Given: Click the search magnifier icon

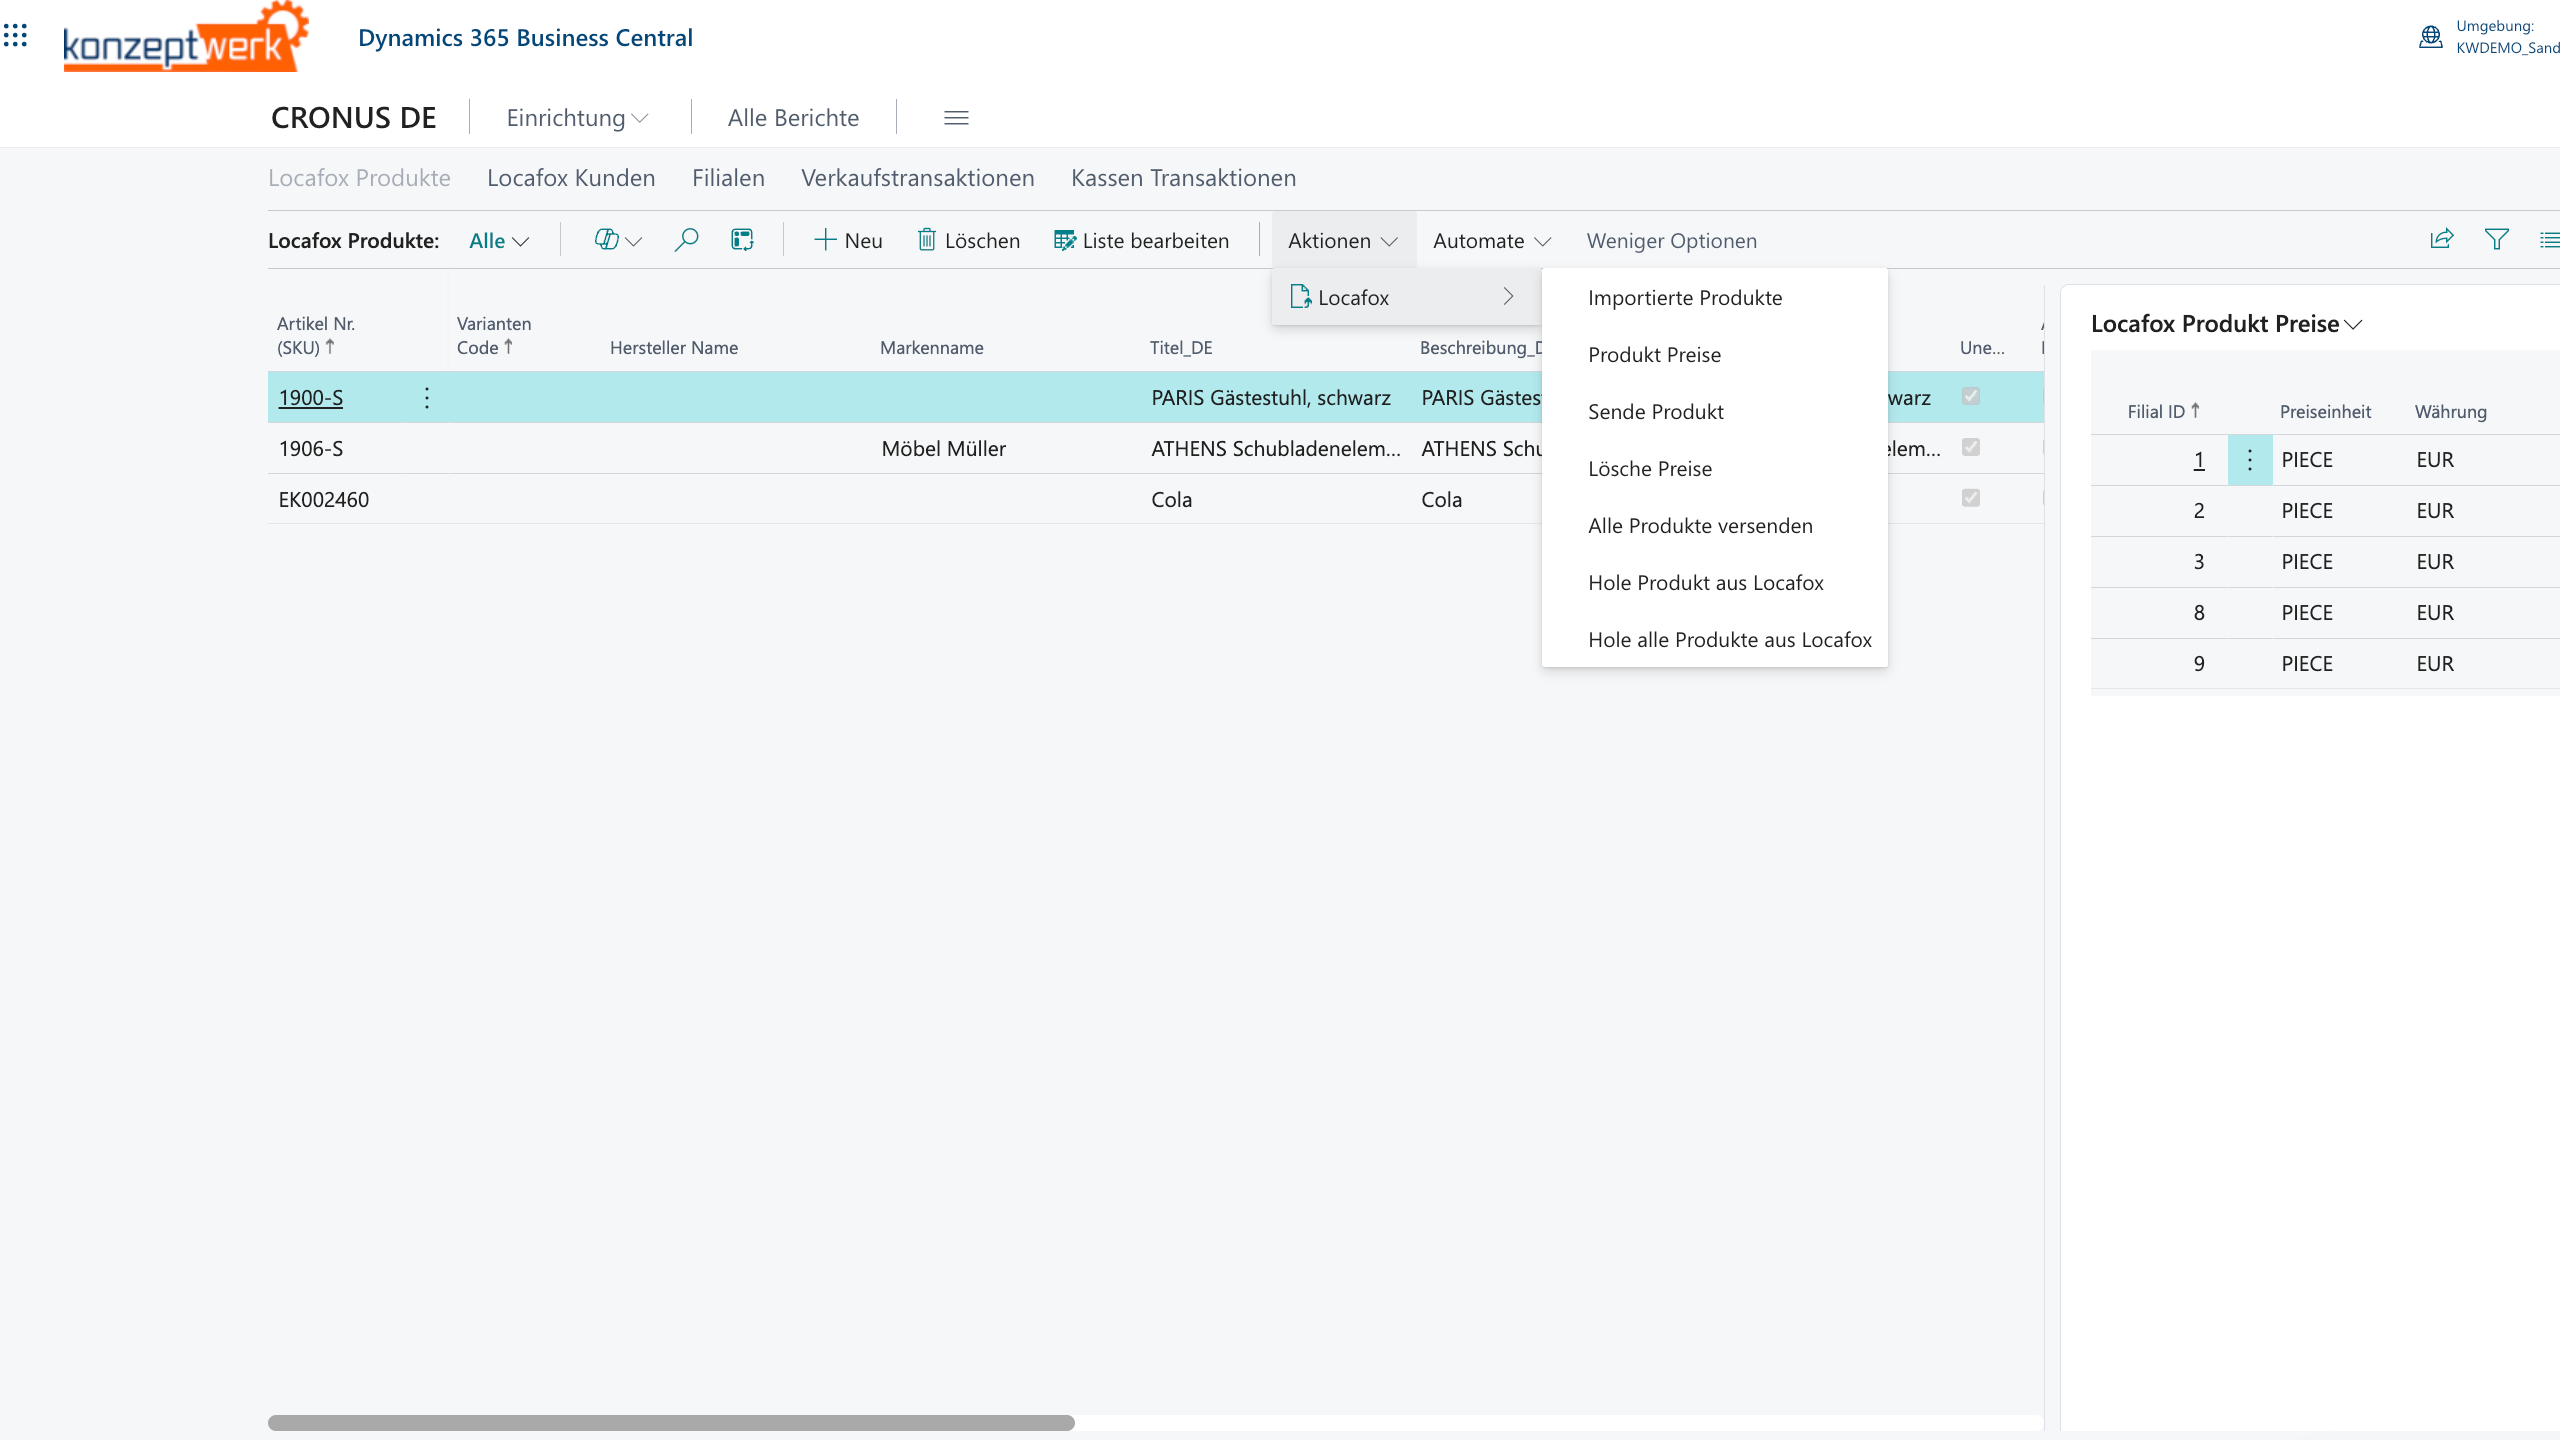Looking at the screenshot, I should click(x=686, y=240).
